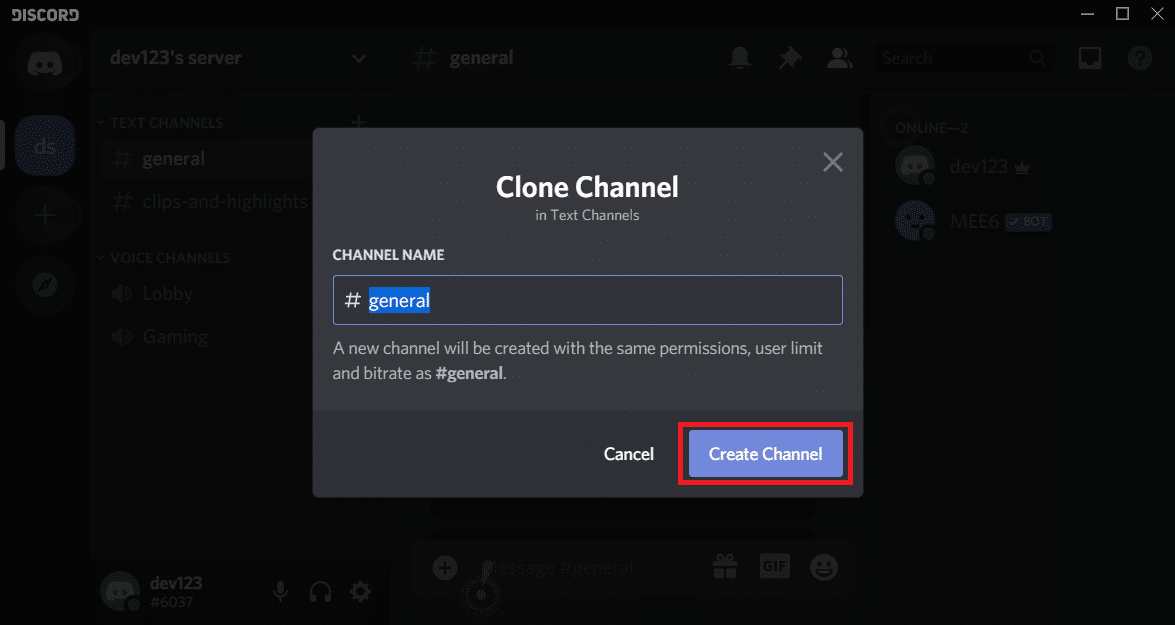
Task: Click the Discord Home button
Action: pyautogui.click(x=45, y=63)
